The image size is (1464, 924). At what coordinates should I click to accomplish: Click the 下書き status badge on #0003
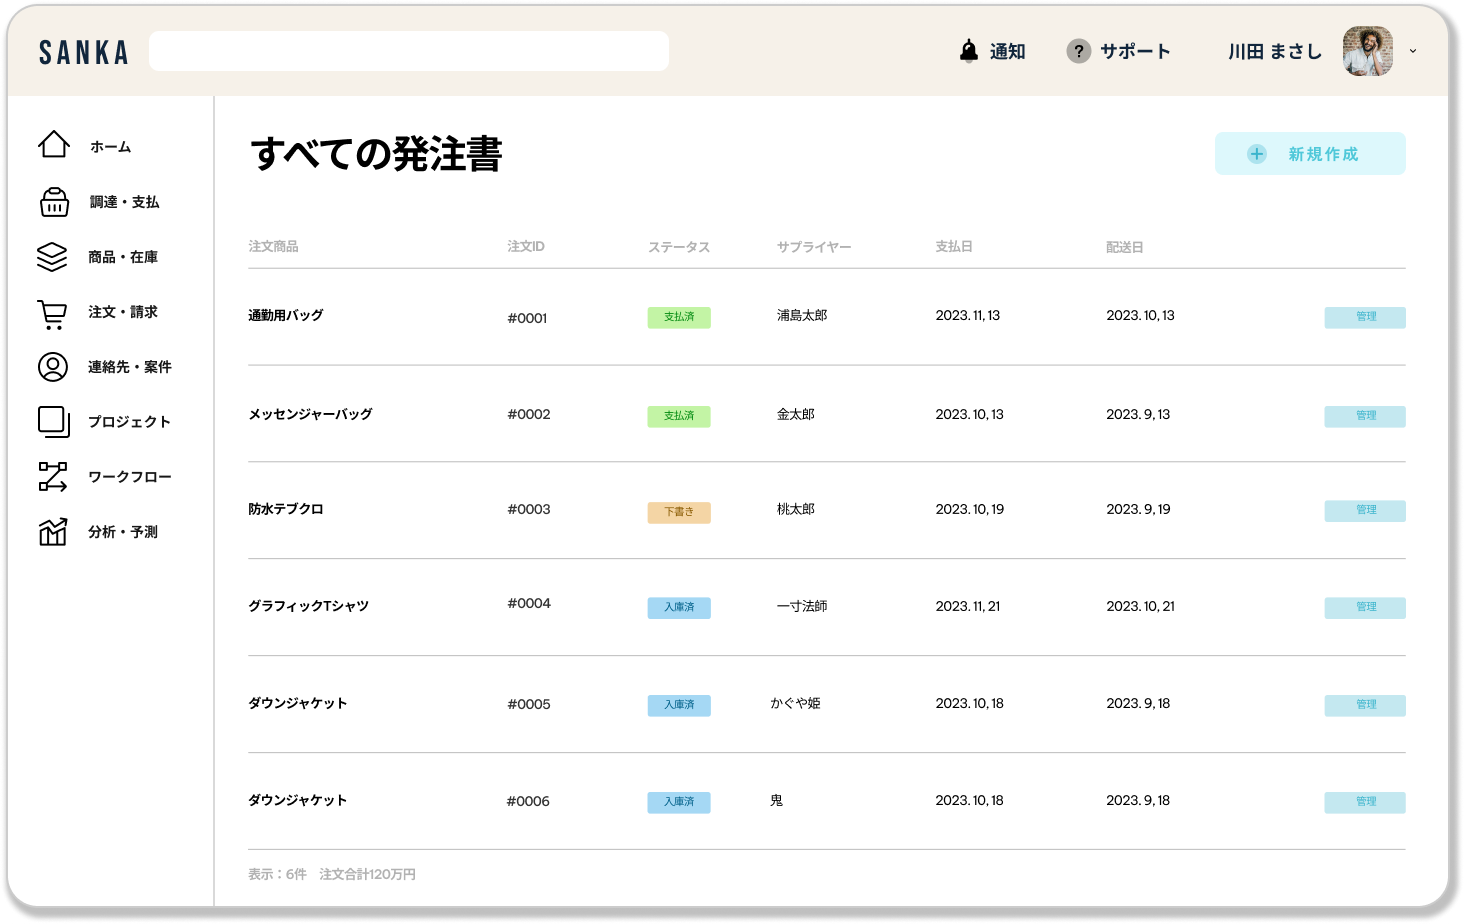coord(678,512)
